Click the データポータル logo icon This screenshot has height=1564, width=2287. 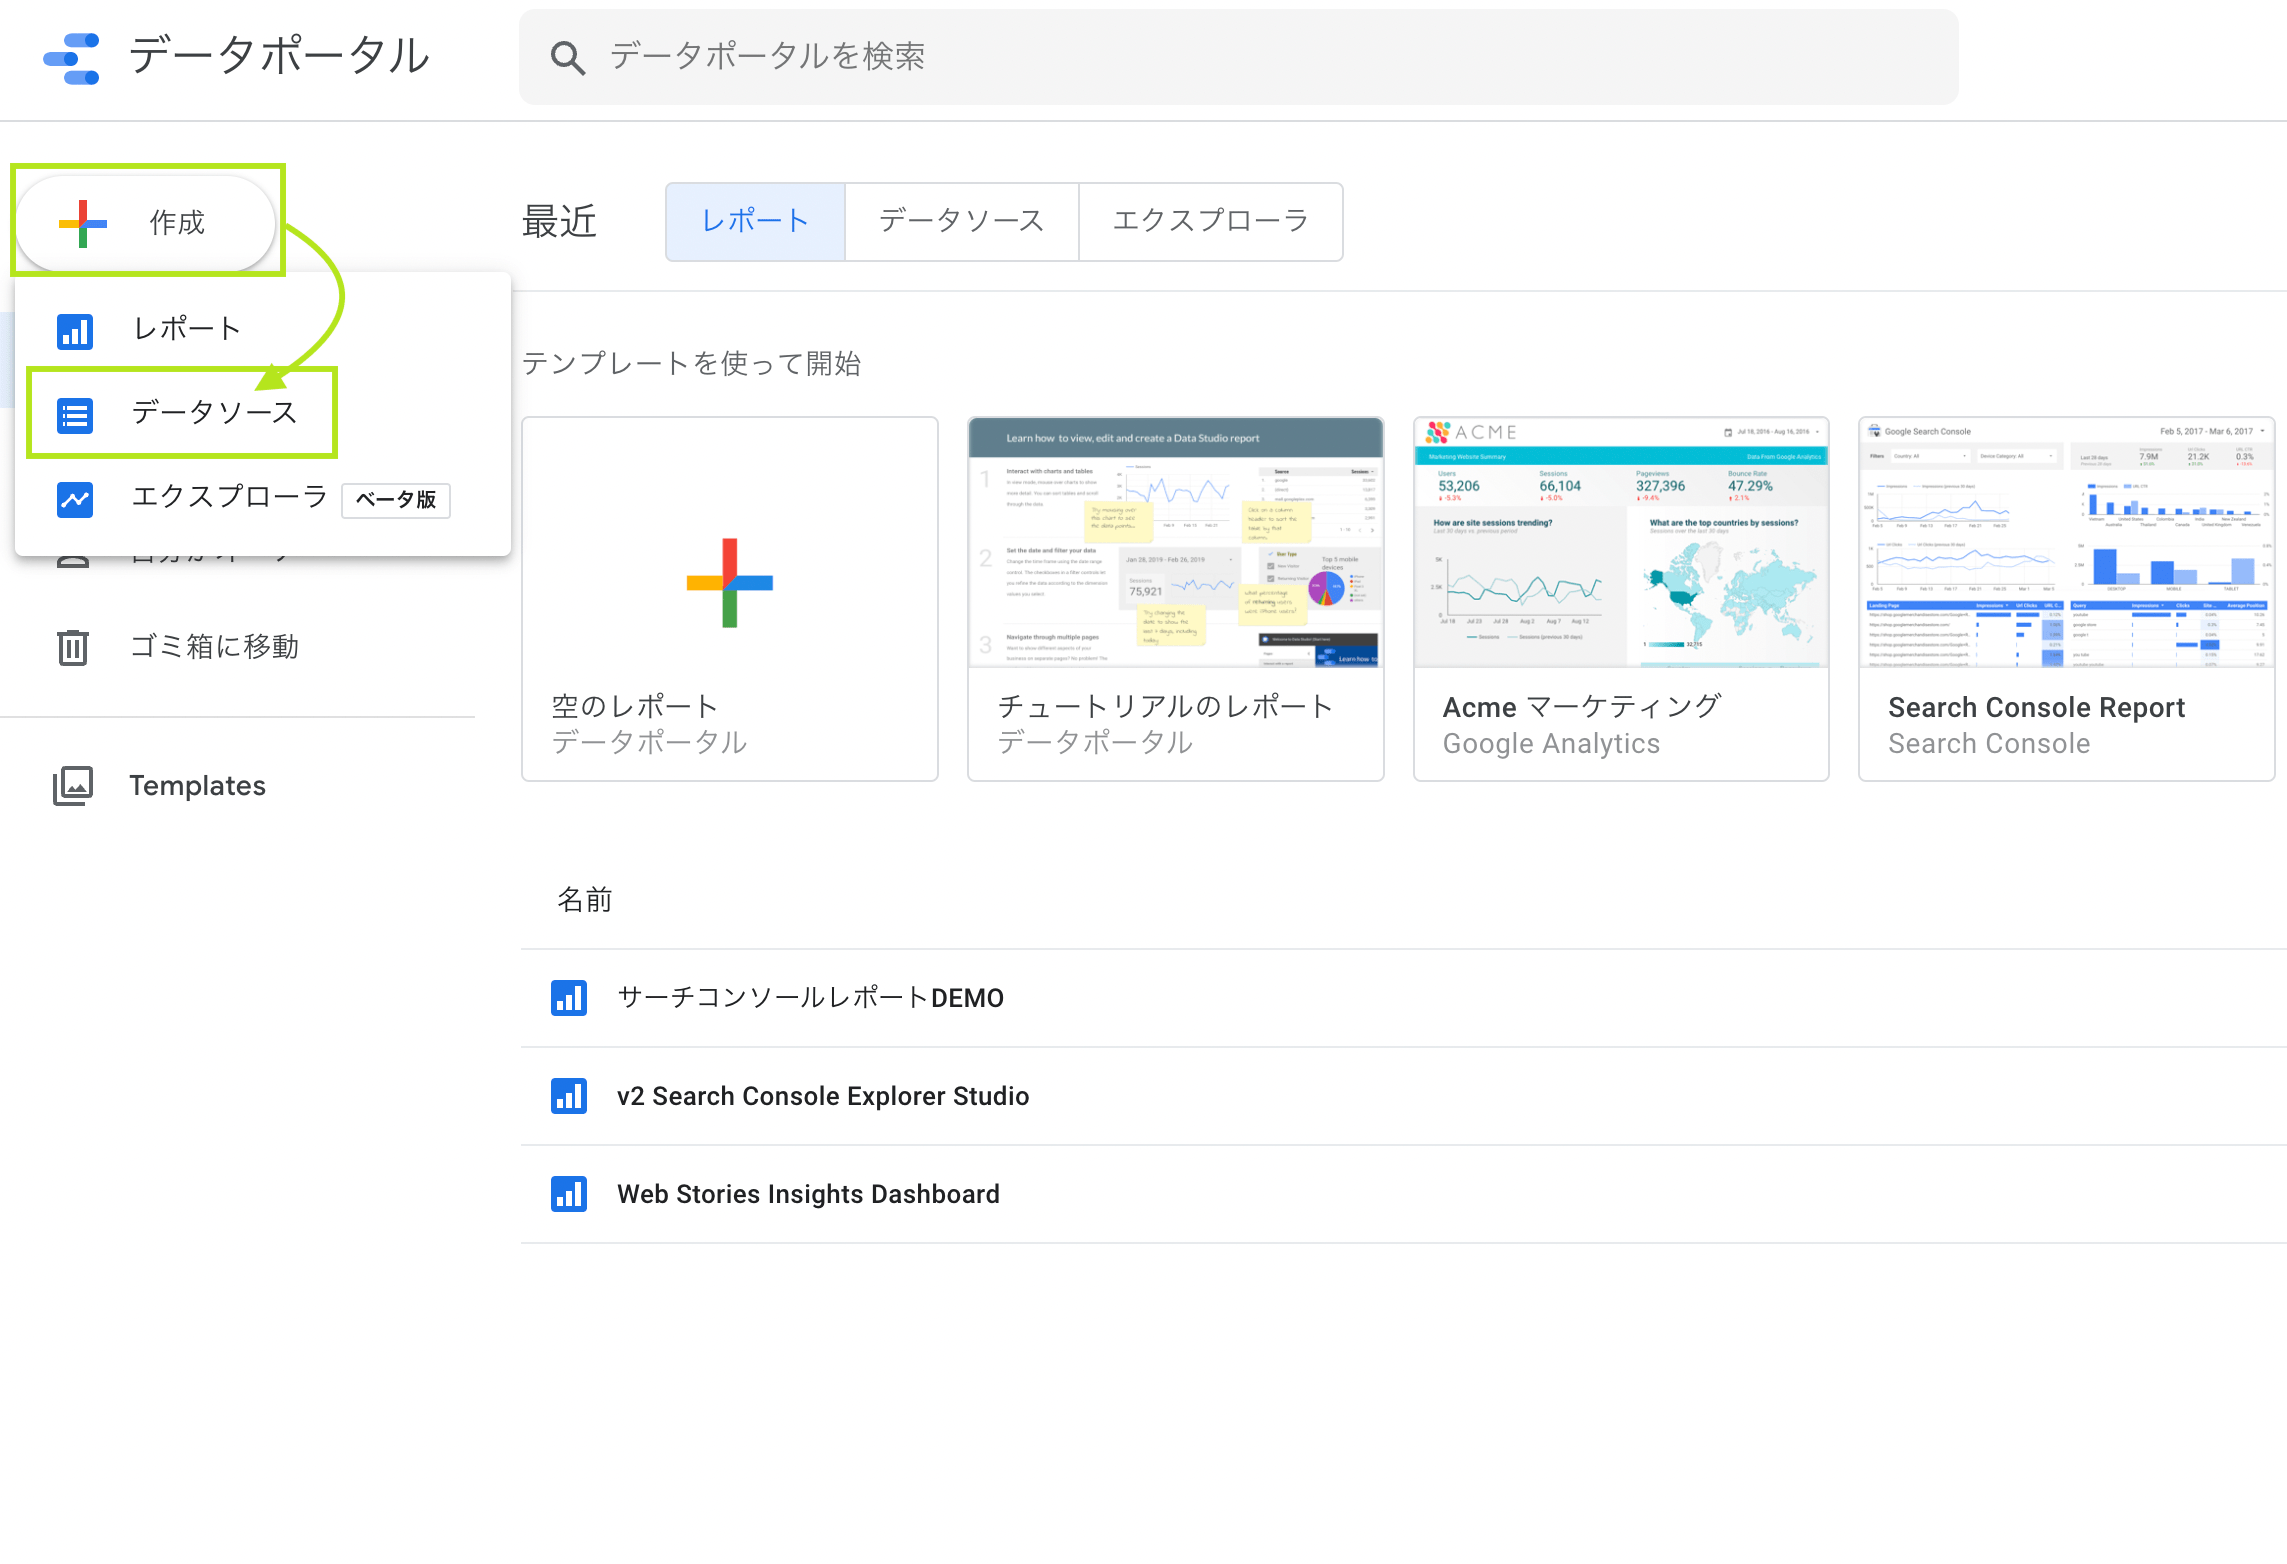71,57
